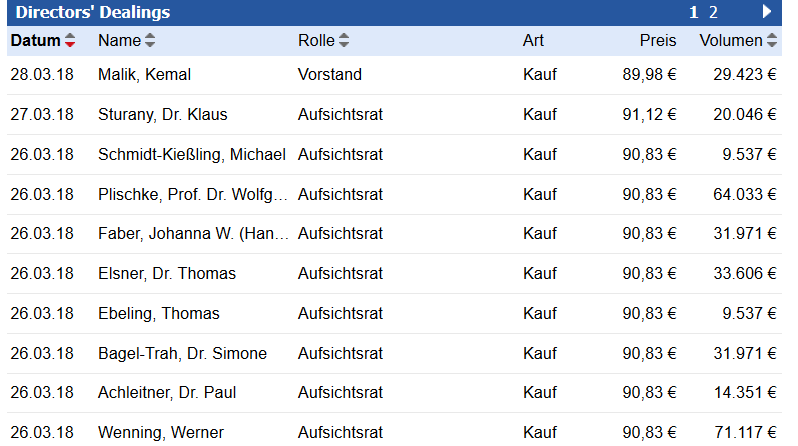
Task: Select the Wenning, Werner row
Action: coord(160,433)
